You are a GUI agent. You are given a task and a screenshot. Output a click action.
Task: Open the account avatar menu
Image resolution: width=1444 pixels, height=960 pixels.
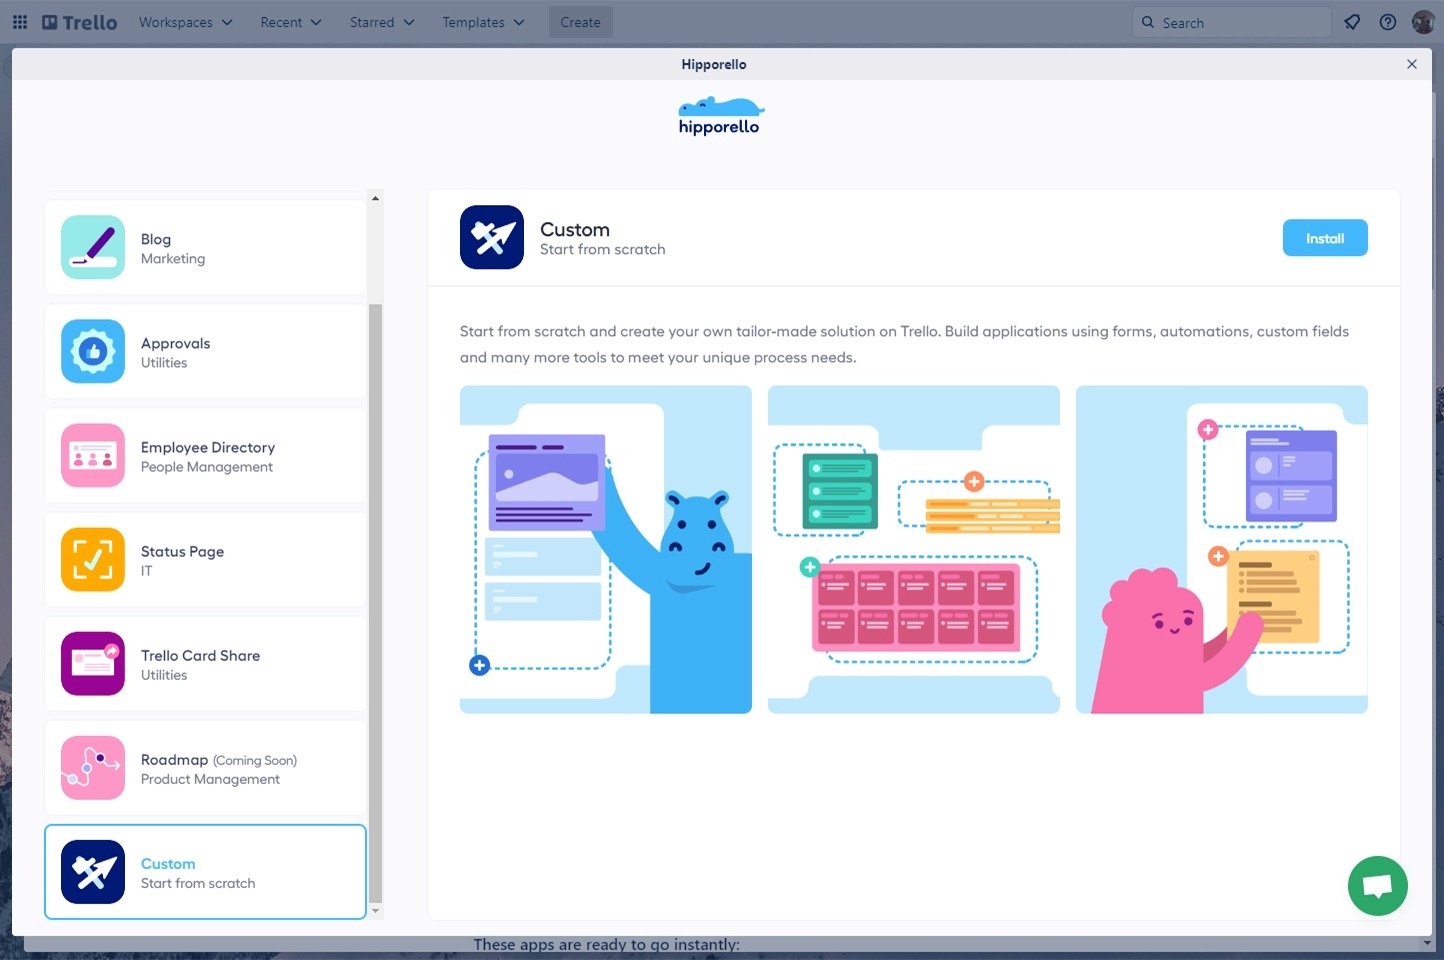pos(1422,22)
